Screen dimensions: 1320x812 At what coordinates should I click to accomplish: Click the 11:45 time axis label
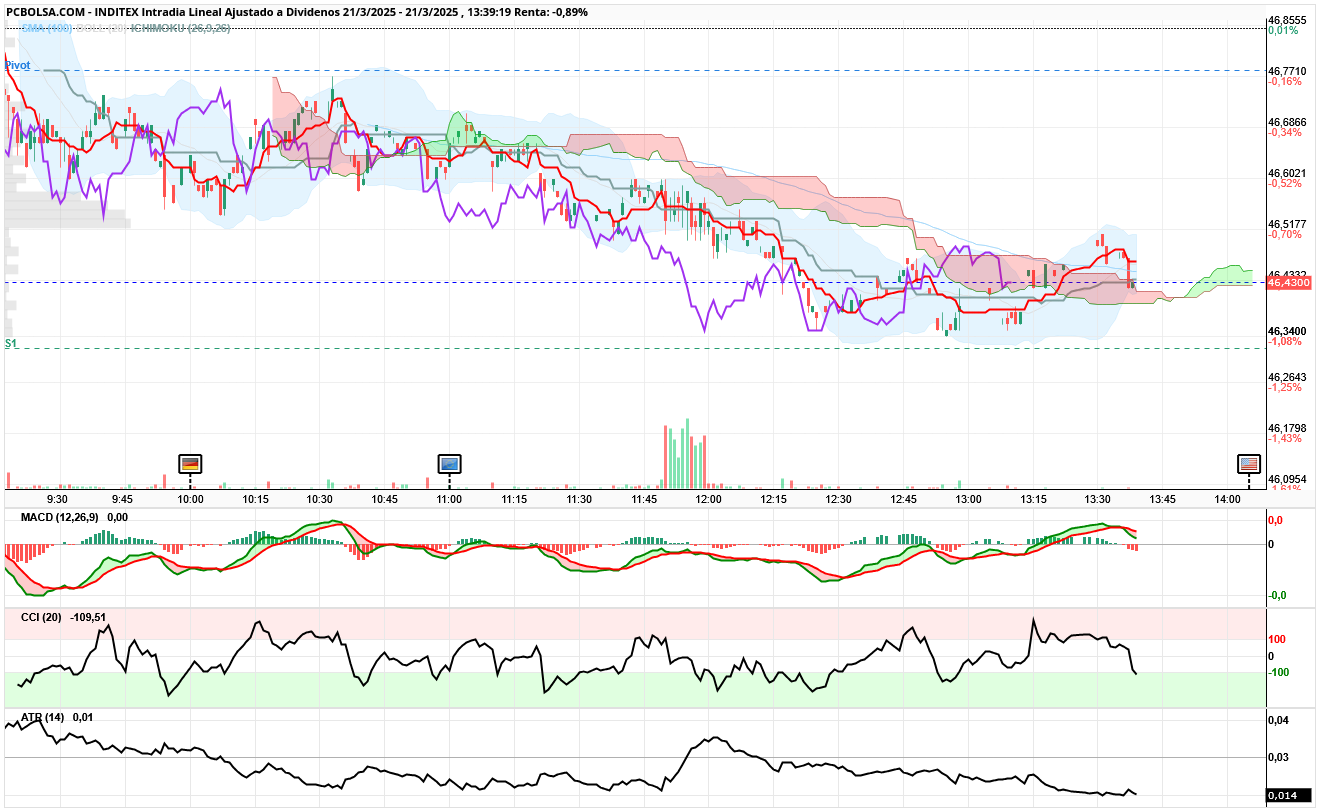(644, 498)
